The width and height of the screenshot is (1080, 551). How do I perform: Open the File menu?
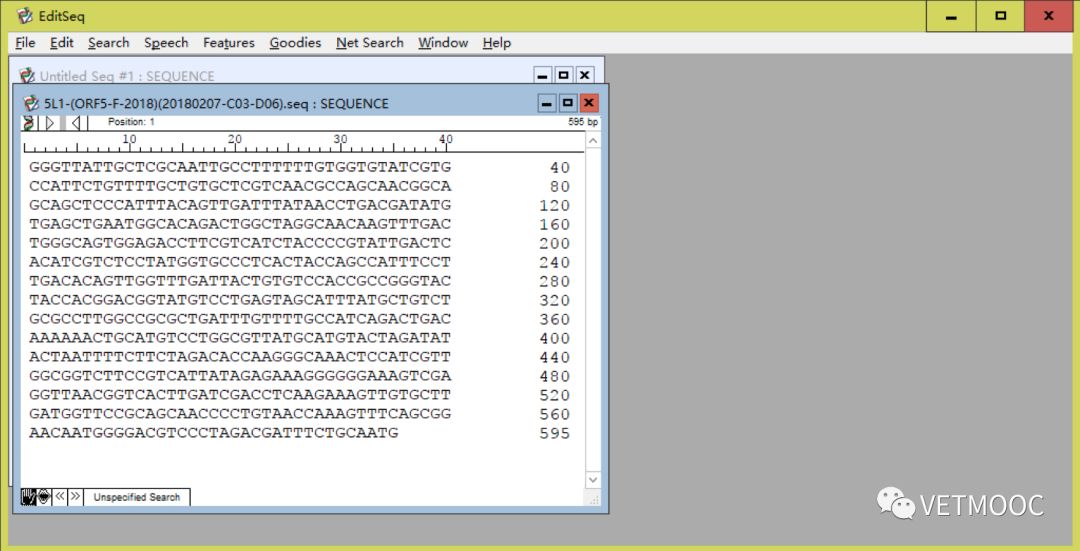click(25, 43)
